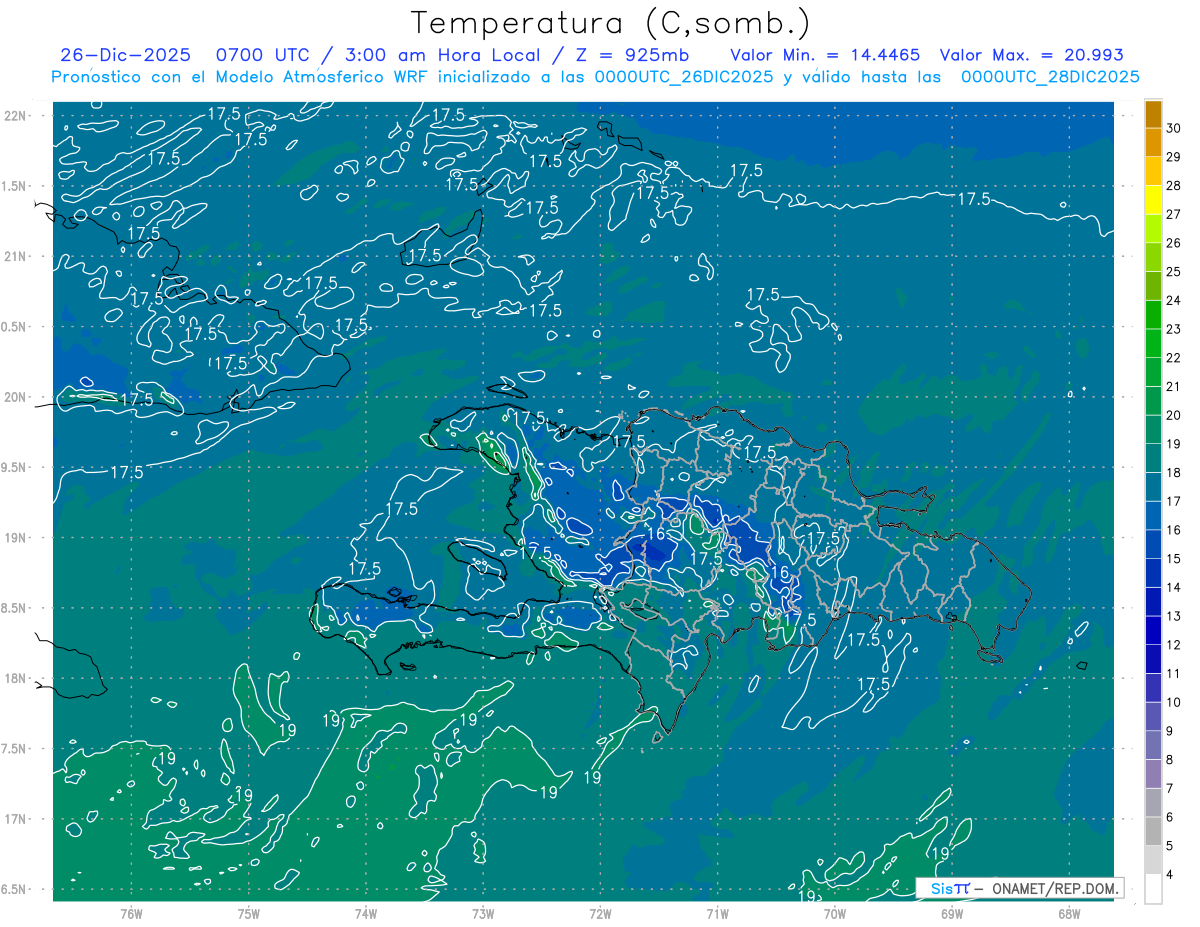Click the "71W" longitude axis label

tap(717, 914)
